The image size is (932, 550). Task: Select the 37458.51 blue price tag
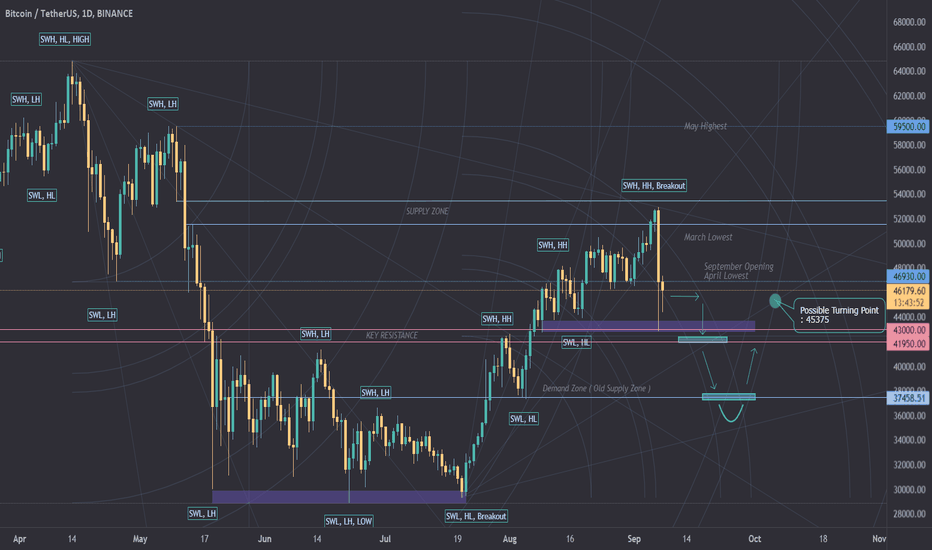(x=909, y=398)
